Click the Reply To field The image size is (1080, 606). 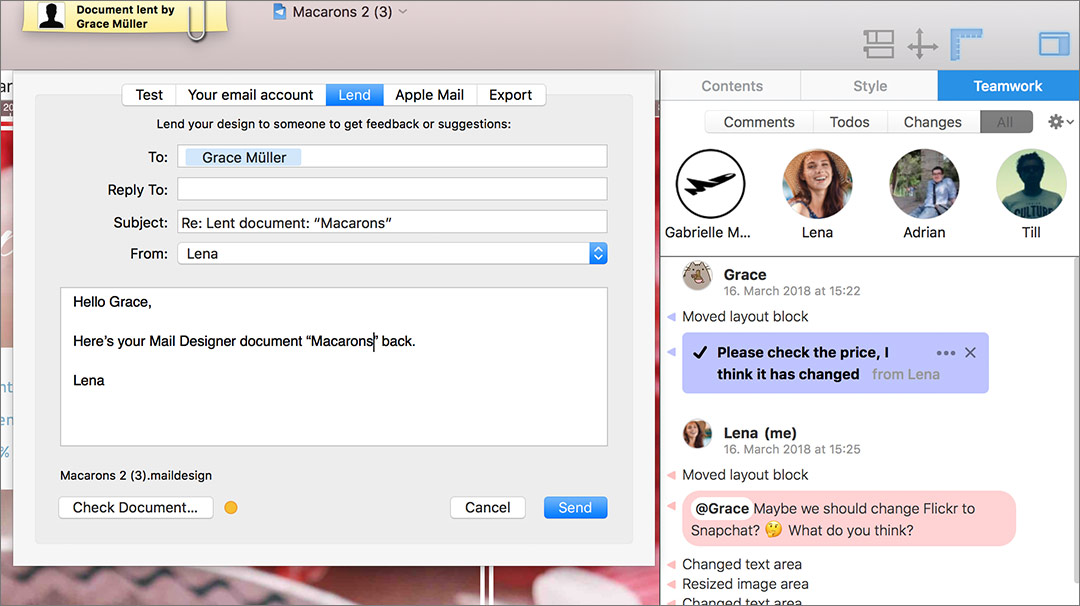tap(392, 189)
